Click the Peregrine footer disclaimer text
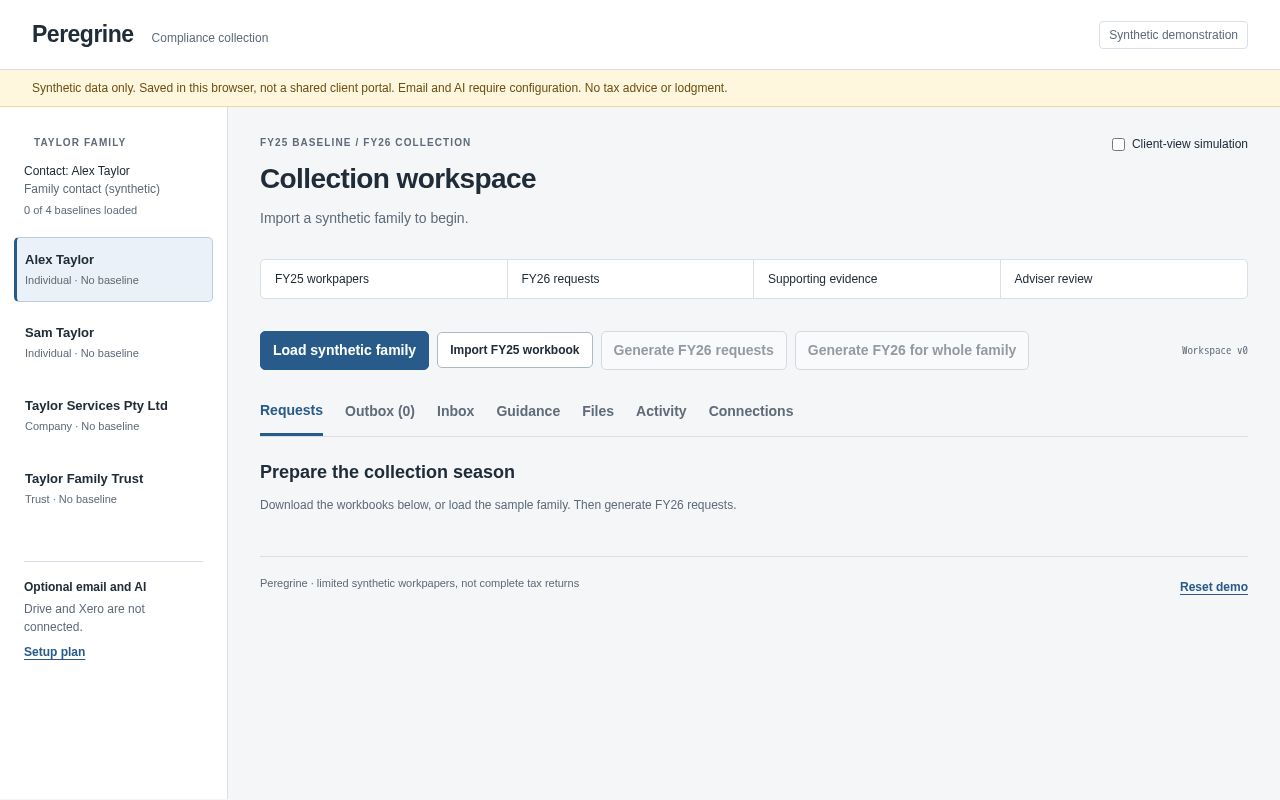Screen dimensions: 1280x800 tap(419, 583)
